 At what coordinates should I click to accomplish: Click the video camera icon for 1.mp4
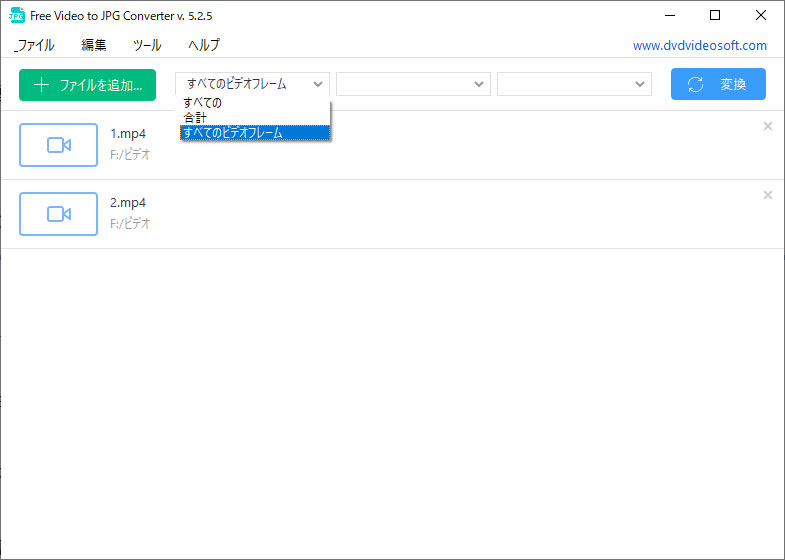(58, 145)
